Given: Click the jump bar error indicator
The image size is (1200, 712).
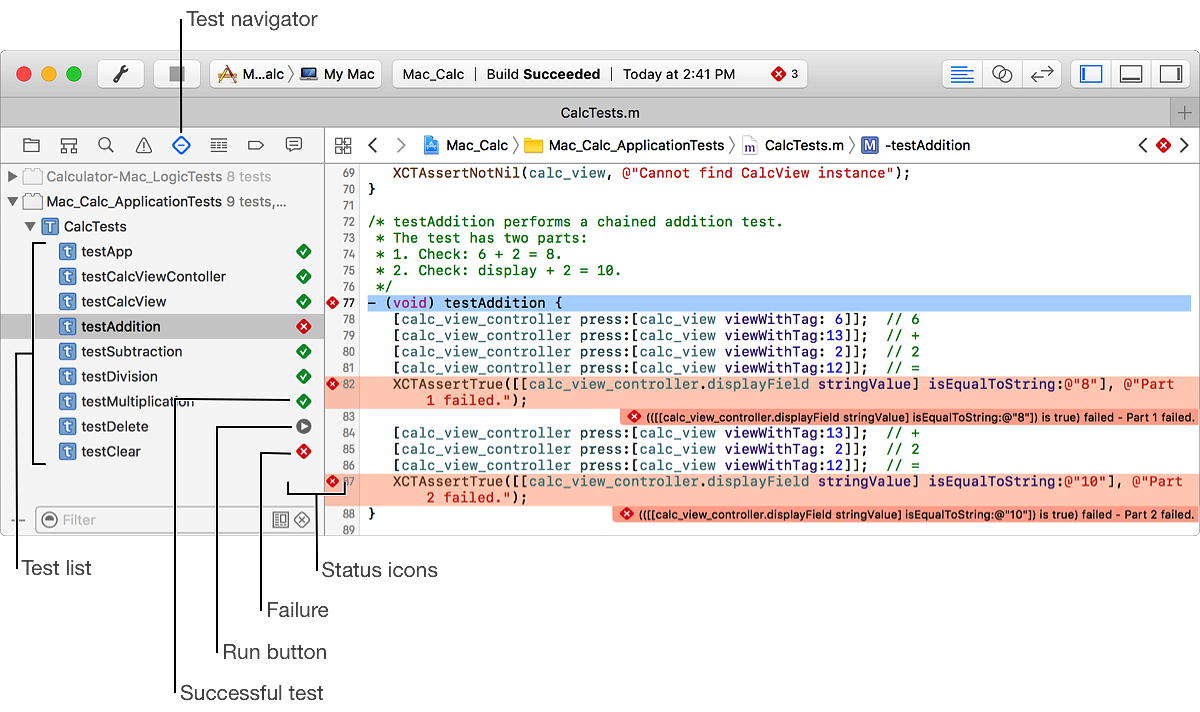Looking at the screenshot, I should pyautogui.click(x=1163, y=145).
